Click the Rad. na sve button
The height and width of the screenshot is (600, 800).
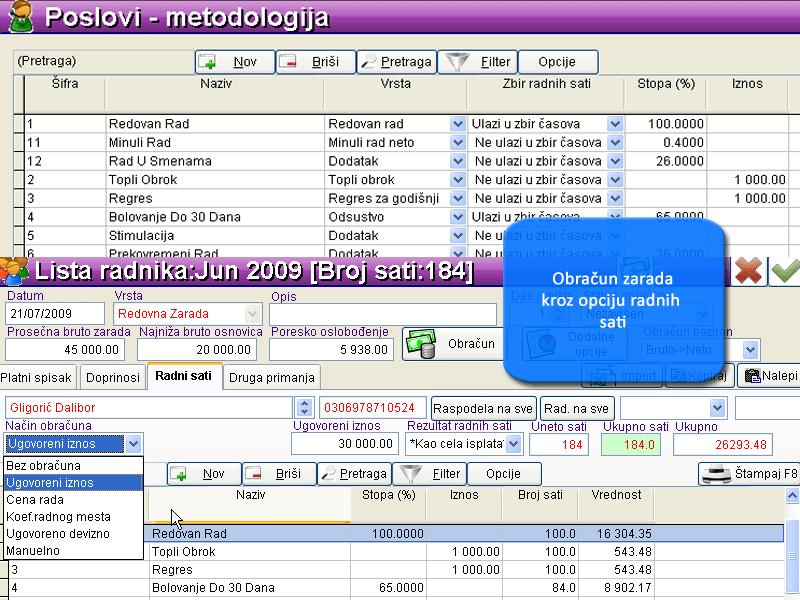coord(576,408)
